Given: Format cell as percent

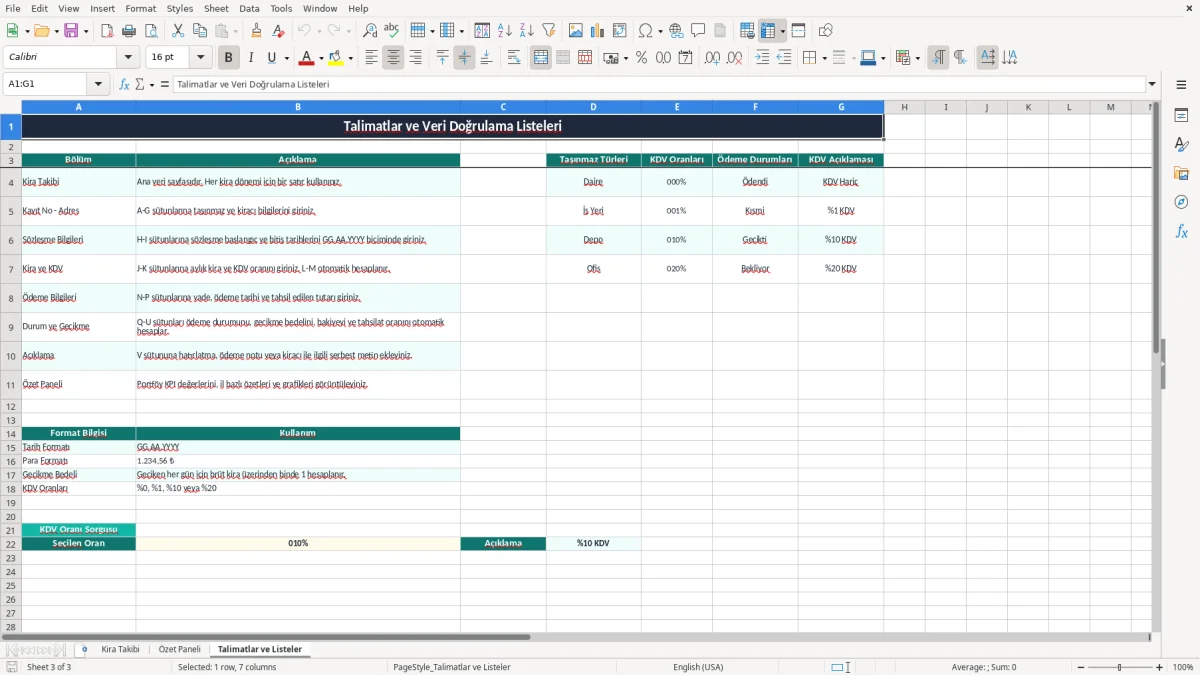Looking at the screenshot, I should [x=641, y=58].
